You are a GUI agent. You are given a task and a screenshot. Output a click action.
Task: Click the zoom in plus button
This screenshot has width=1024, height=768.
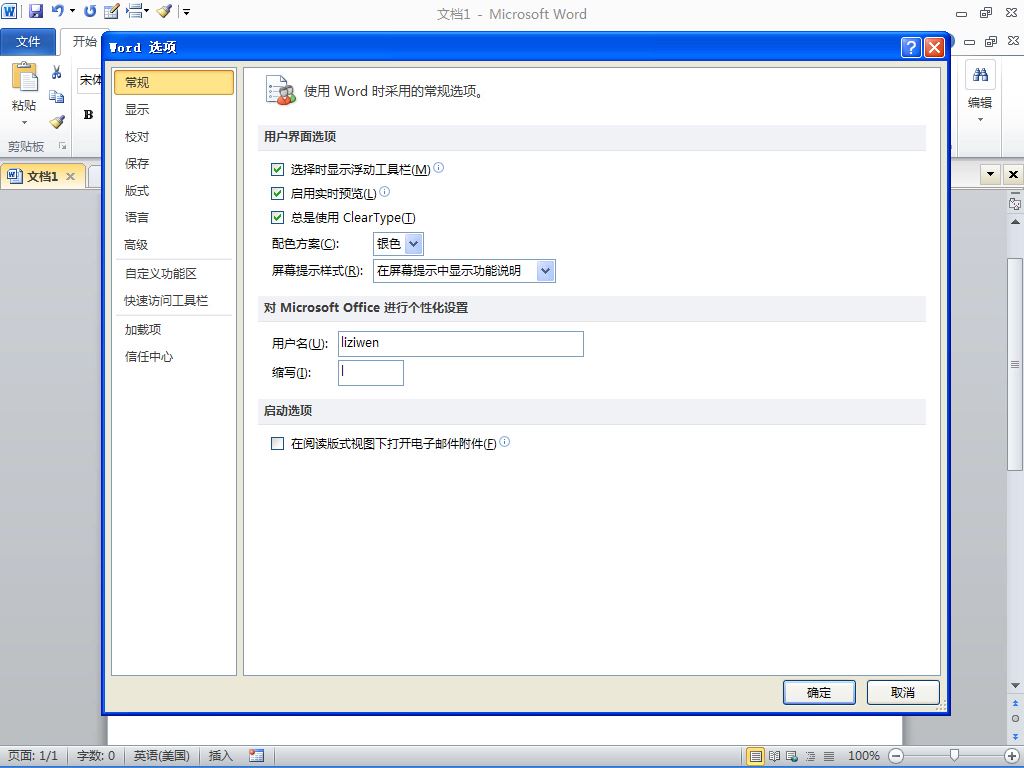coord(1012,756)
